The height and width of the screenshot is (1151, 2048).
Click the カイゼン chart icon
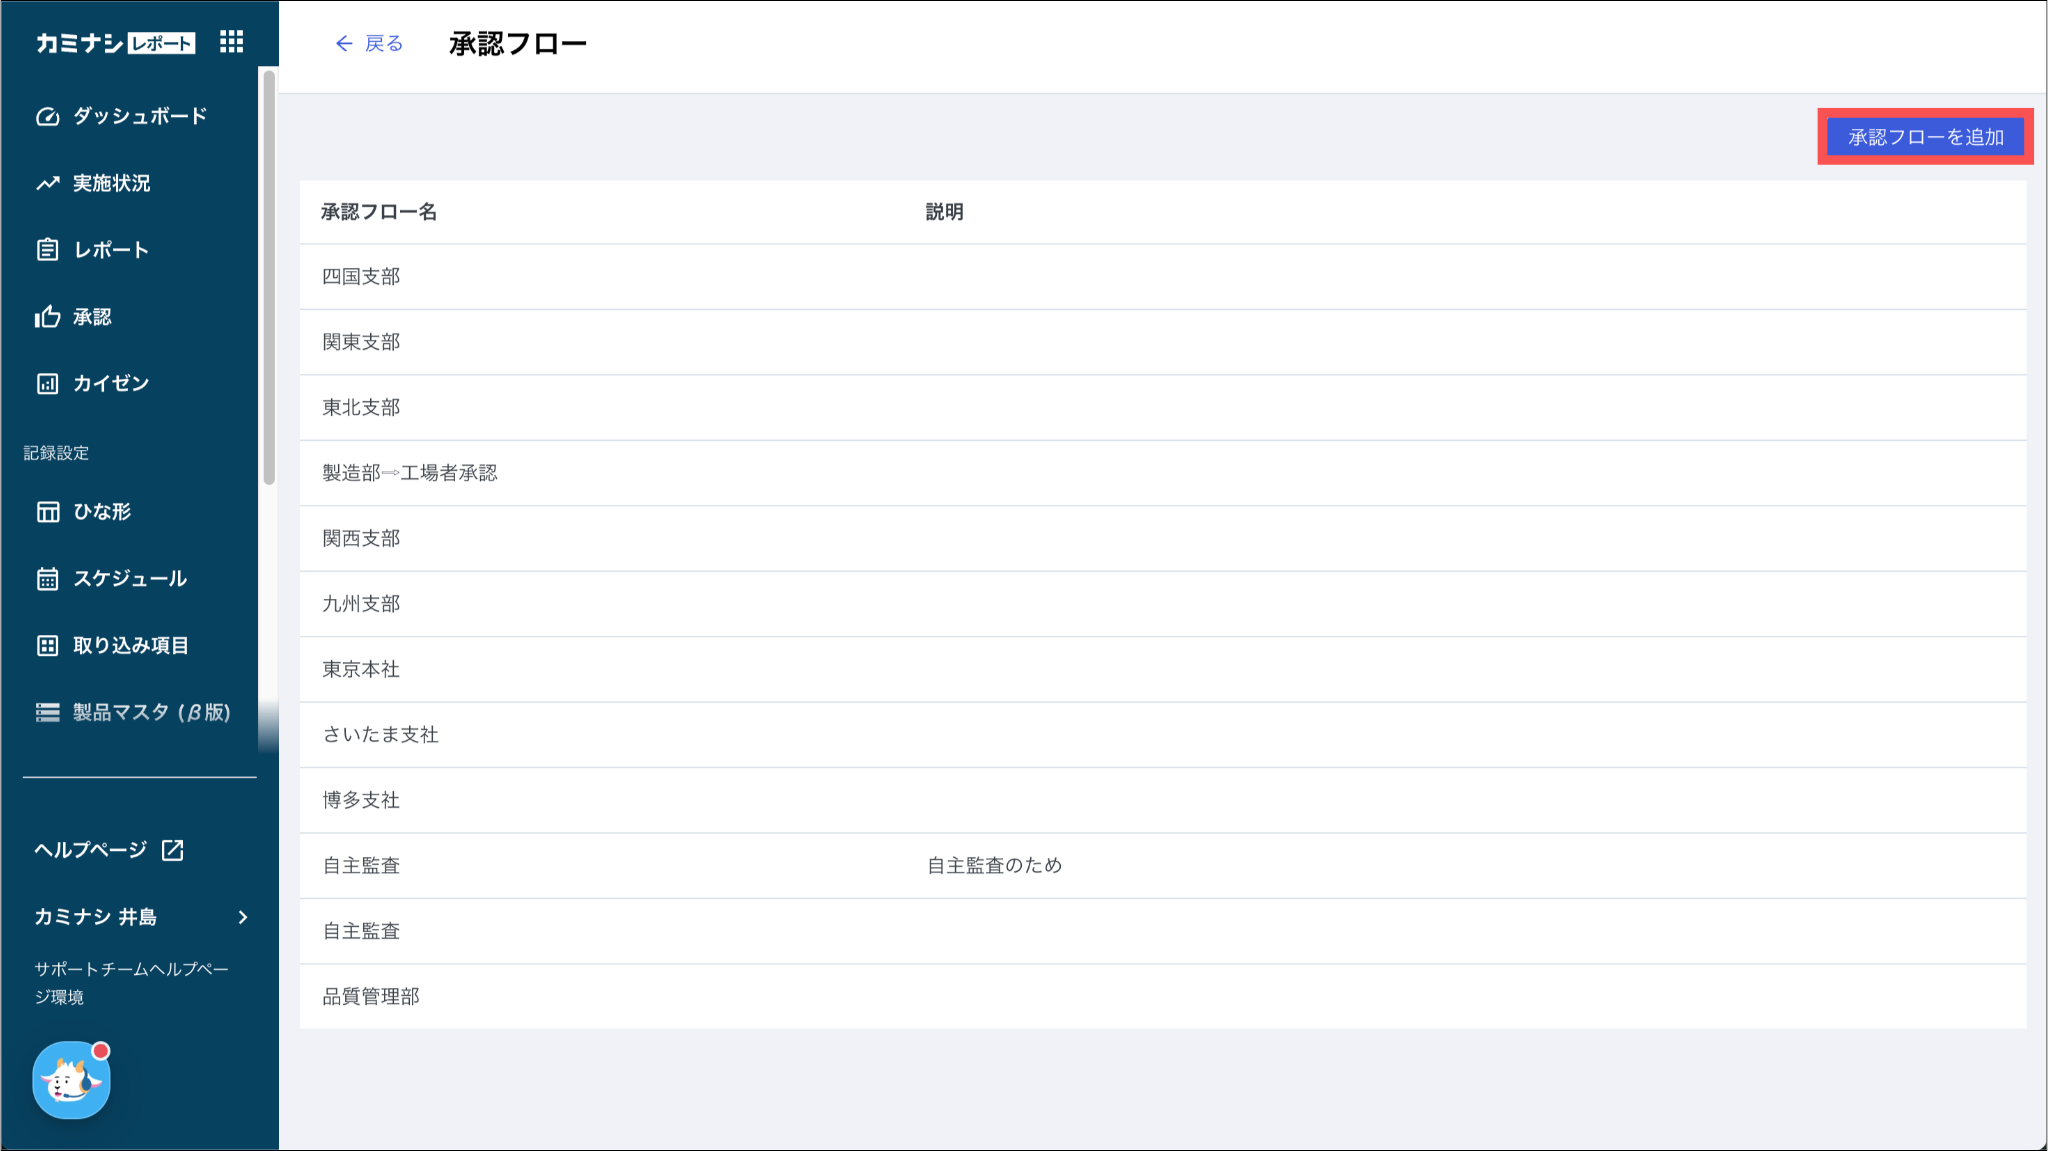(47, 384)
